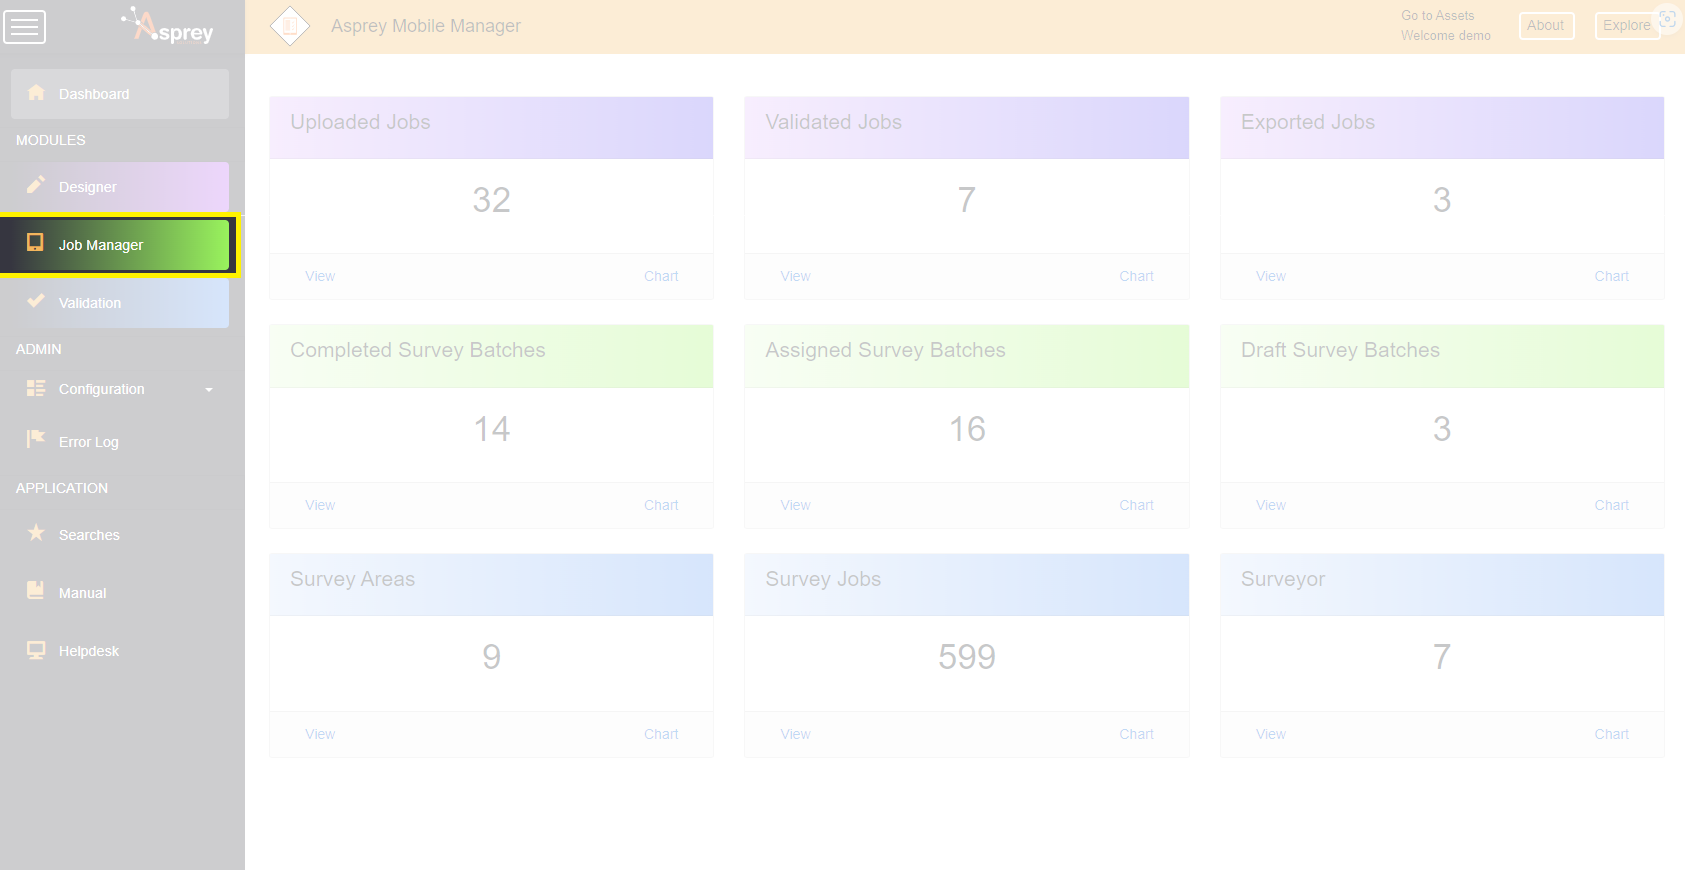
Task: Click the Validation checkmark icon
Action: (36, 301)
